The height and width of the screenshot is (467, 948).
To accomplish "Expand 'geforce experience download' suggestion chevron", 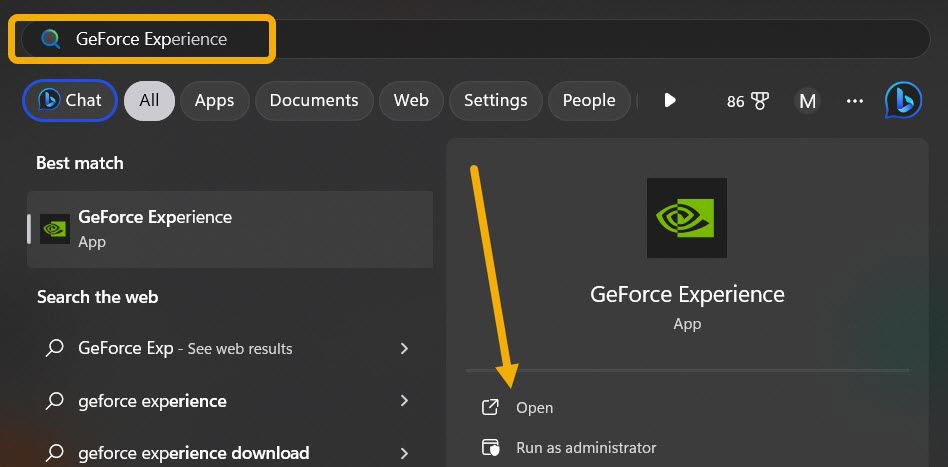I will (404, 453).
